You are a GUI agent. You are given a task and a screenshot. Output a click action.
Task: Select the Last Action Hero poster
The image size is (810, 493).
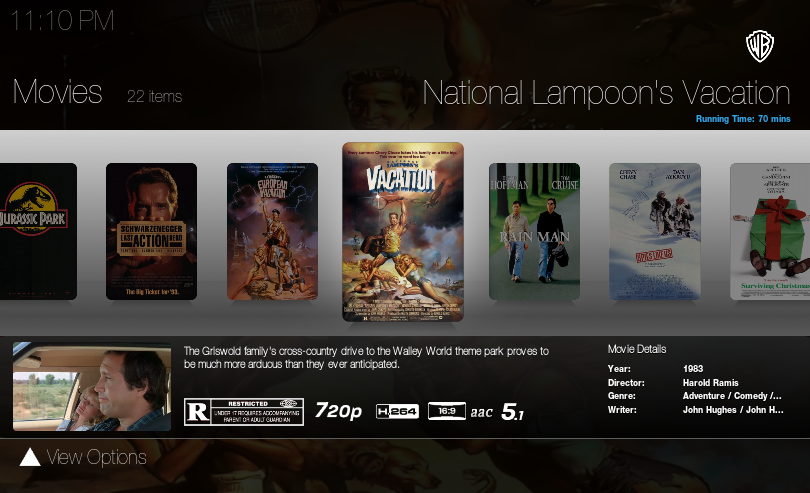coord(151,232)
